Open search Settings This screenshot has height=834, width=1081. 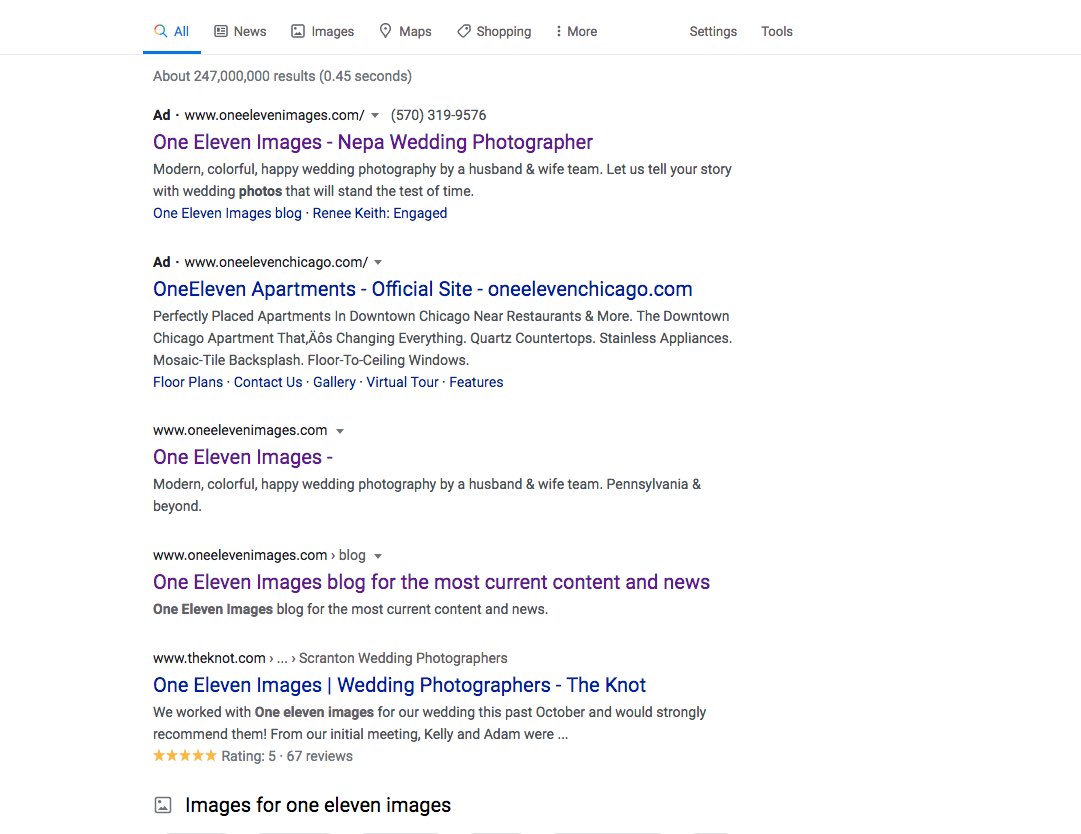tap(713, 31)
